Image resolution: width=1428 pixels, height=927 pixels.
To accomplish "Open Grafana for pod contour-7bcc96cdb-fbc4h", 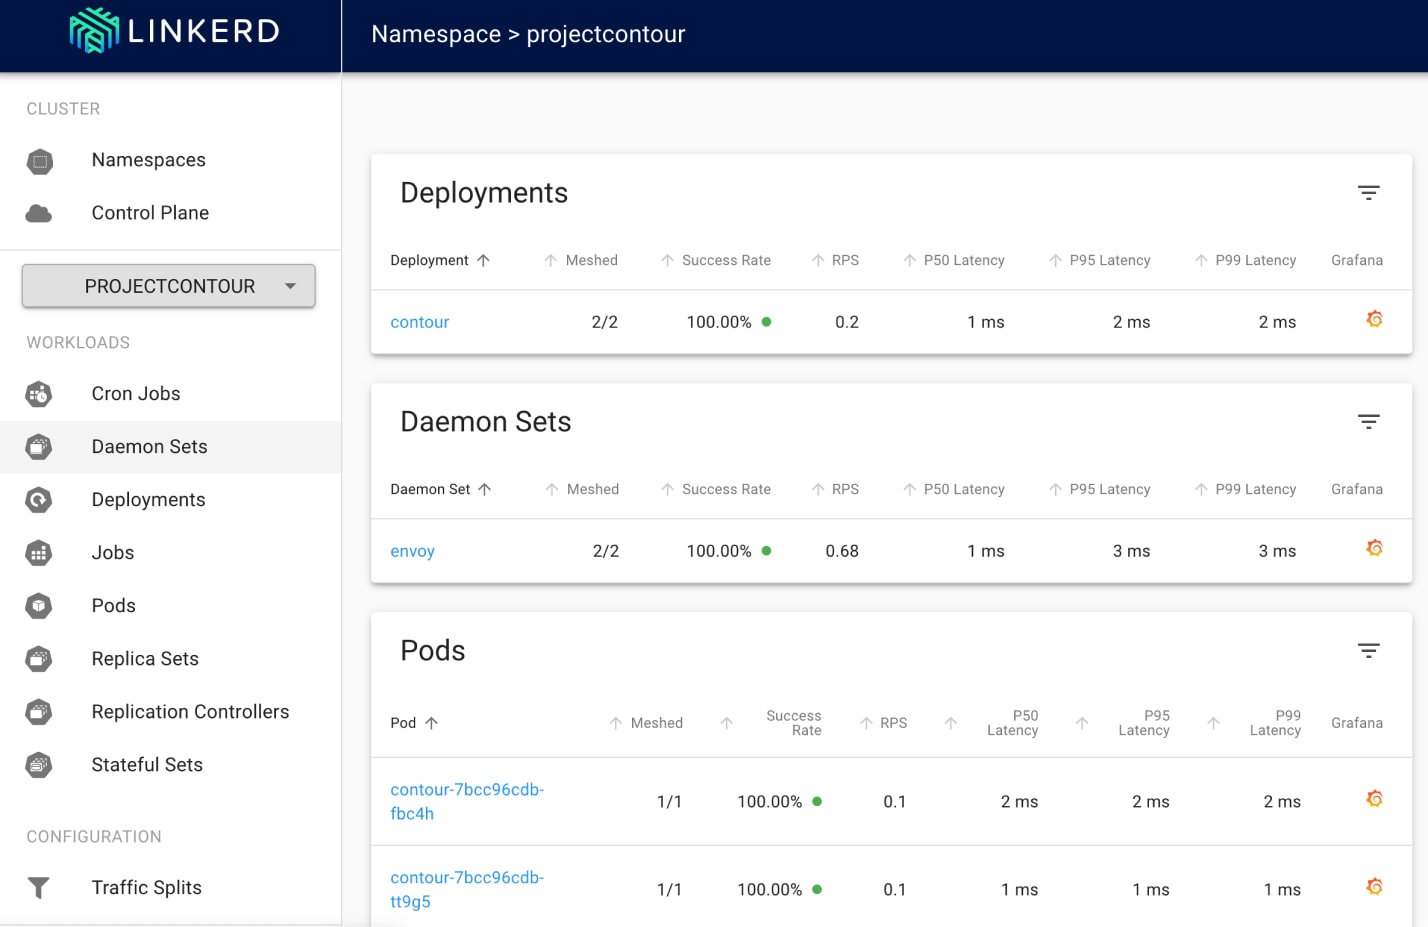I will [1374, 800].
